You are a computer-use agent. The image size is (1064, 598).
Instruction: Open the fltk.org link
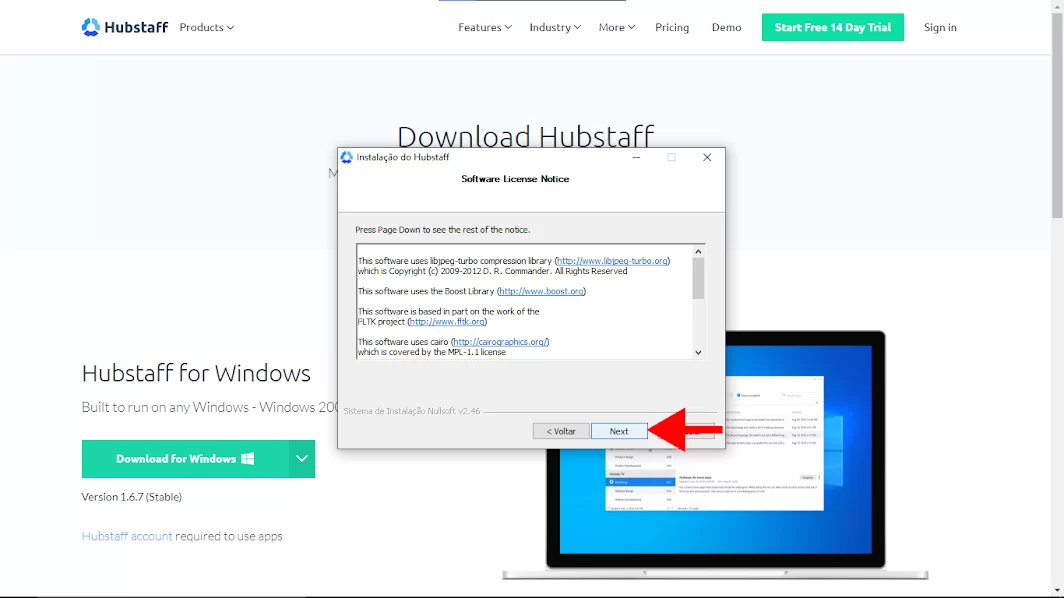(447, 322)
